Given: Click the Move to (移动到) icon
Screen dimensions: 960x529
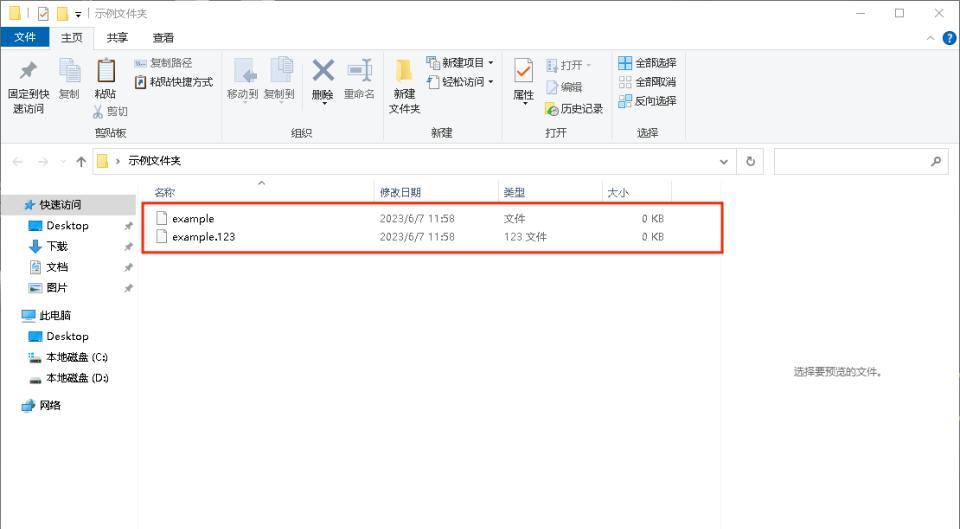Looking at the screenshot, I should coord(244,71).
